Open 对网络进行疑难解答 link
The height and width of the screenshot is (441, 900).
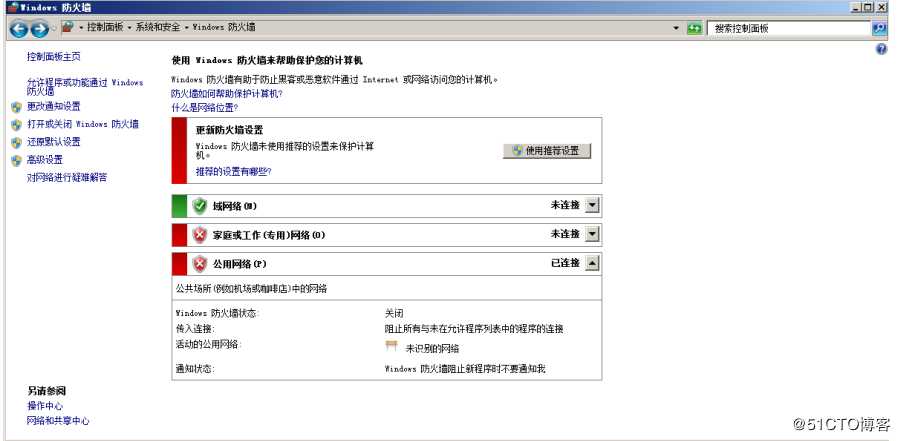[67, 177]
